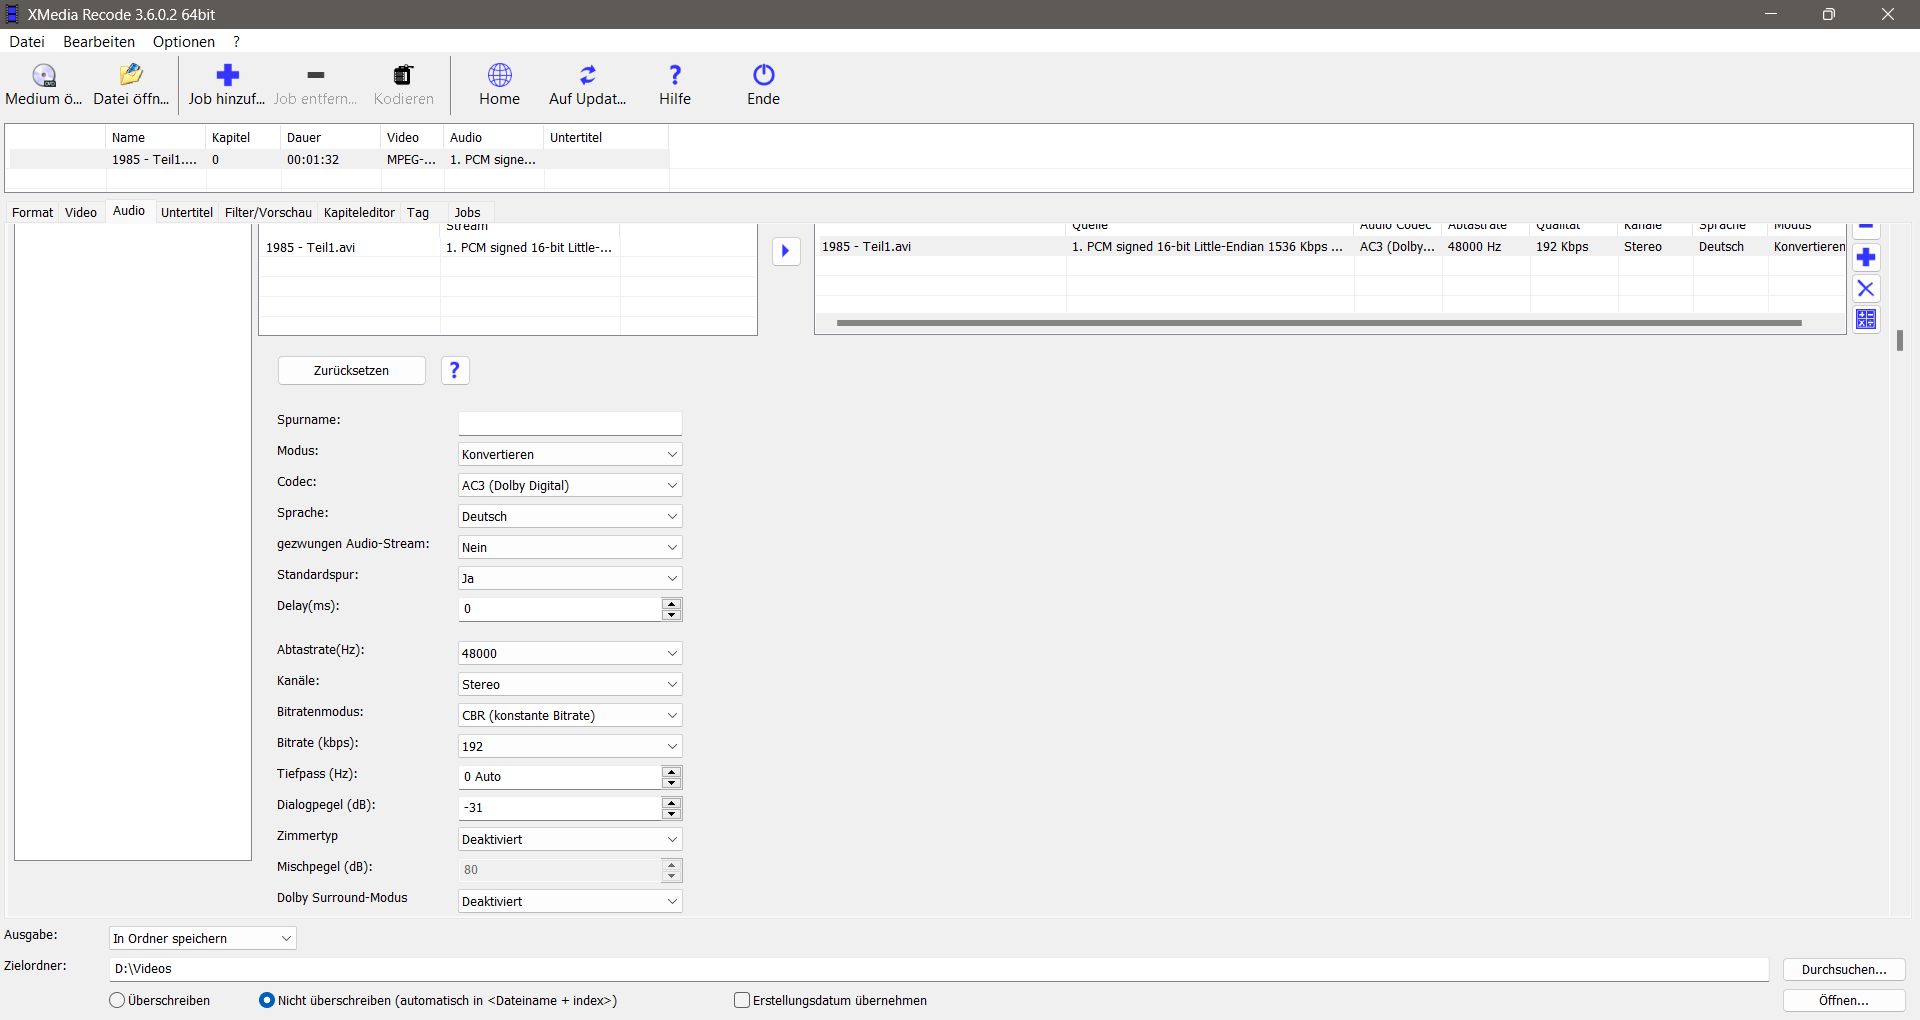Viewport: 1920px width, 1020px height.
Task: Select 1985 - Teil1.avi source stream row
Action: pyautogui.click(x=508, y=247)
